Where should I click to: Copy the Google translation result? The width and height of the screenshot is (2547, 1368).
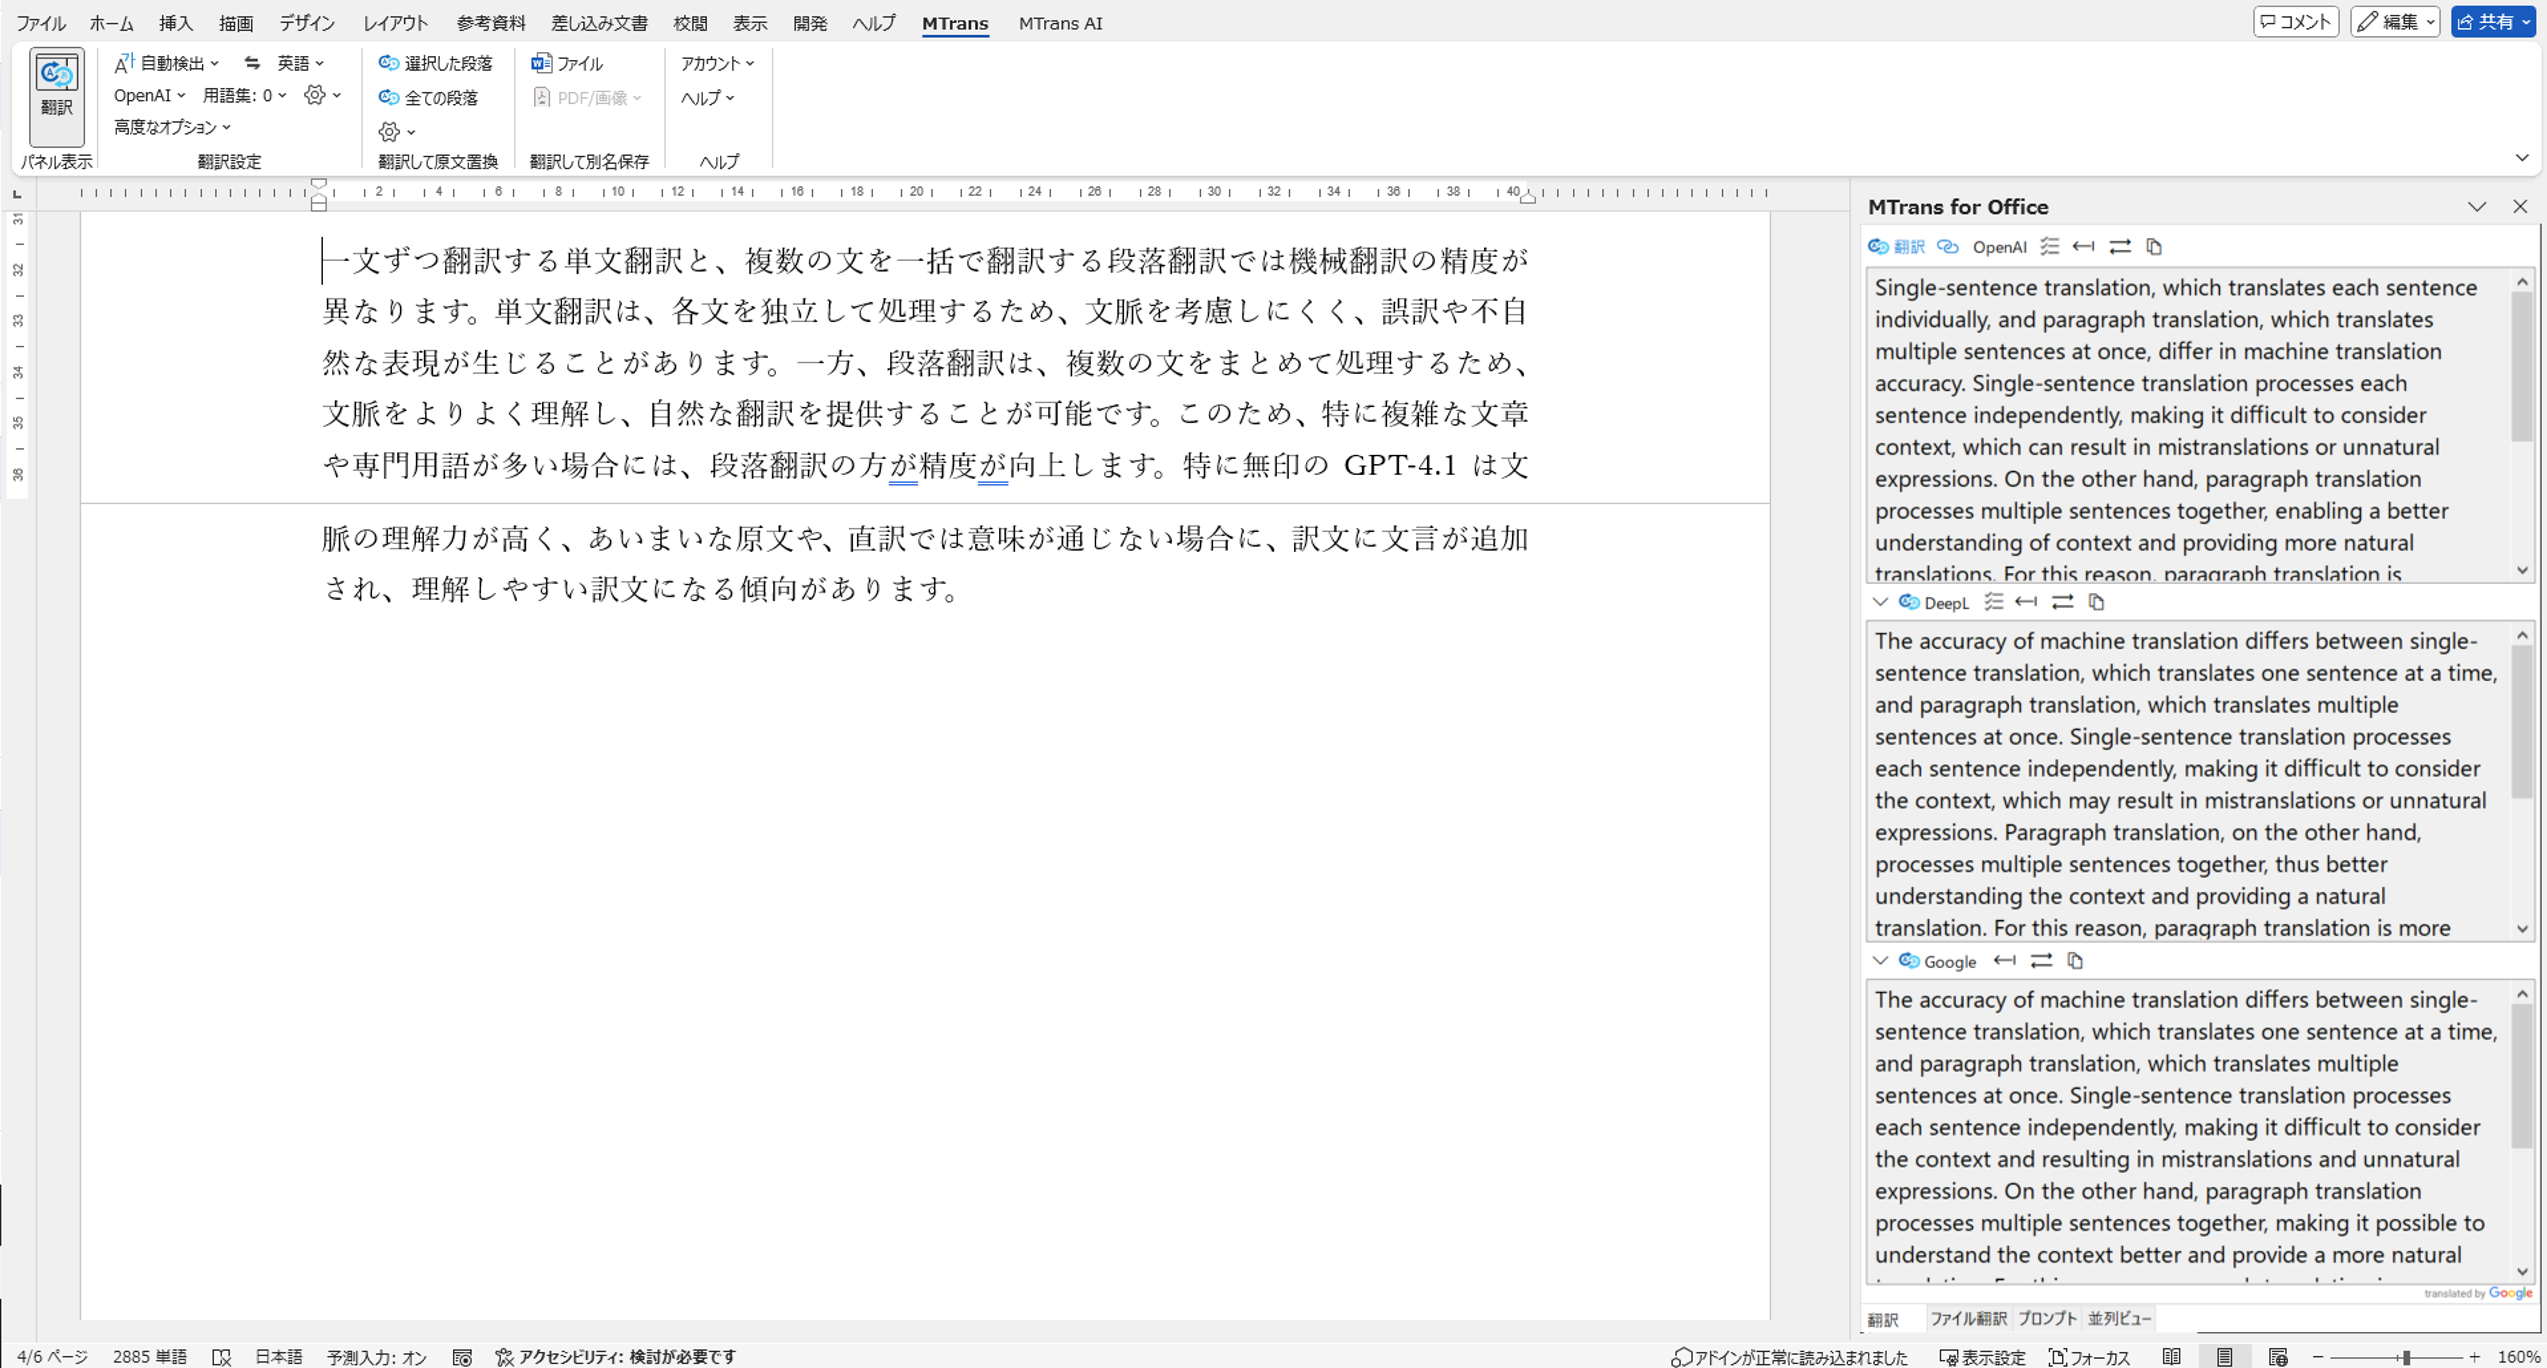(2075, 961)
